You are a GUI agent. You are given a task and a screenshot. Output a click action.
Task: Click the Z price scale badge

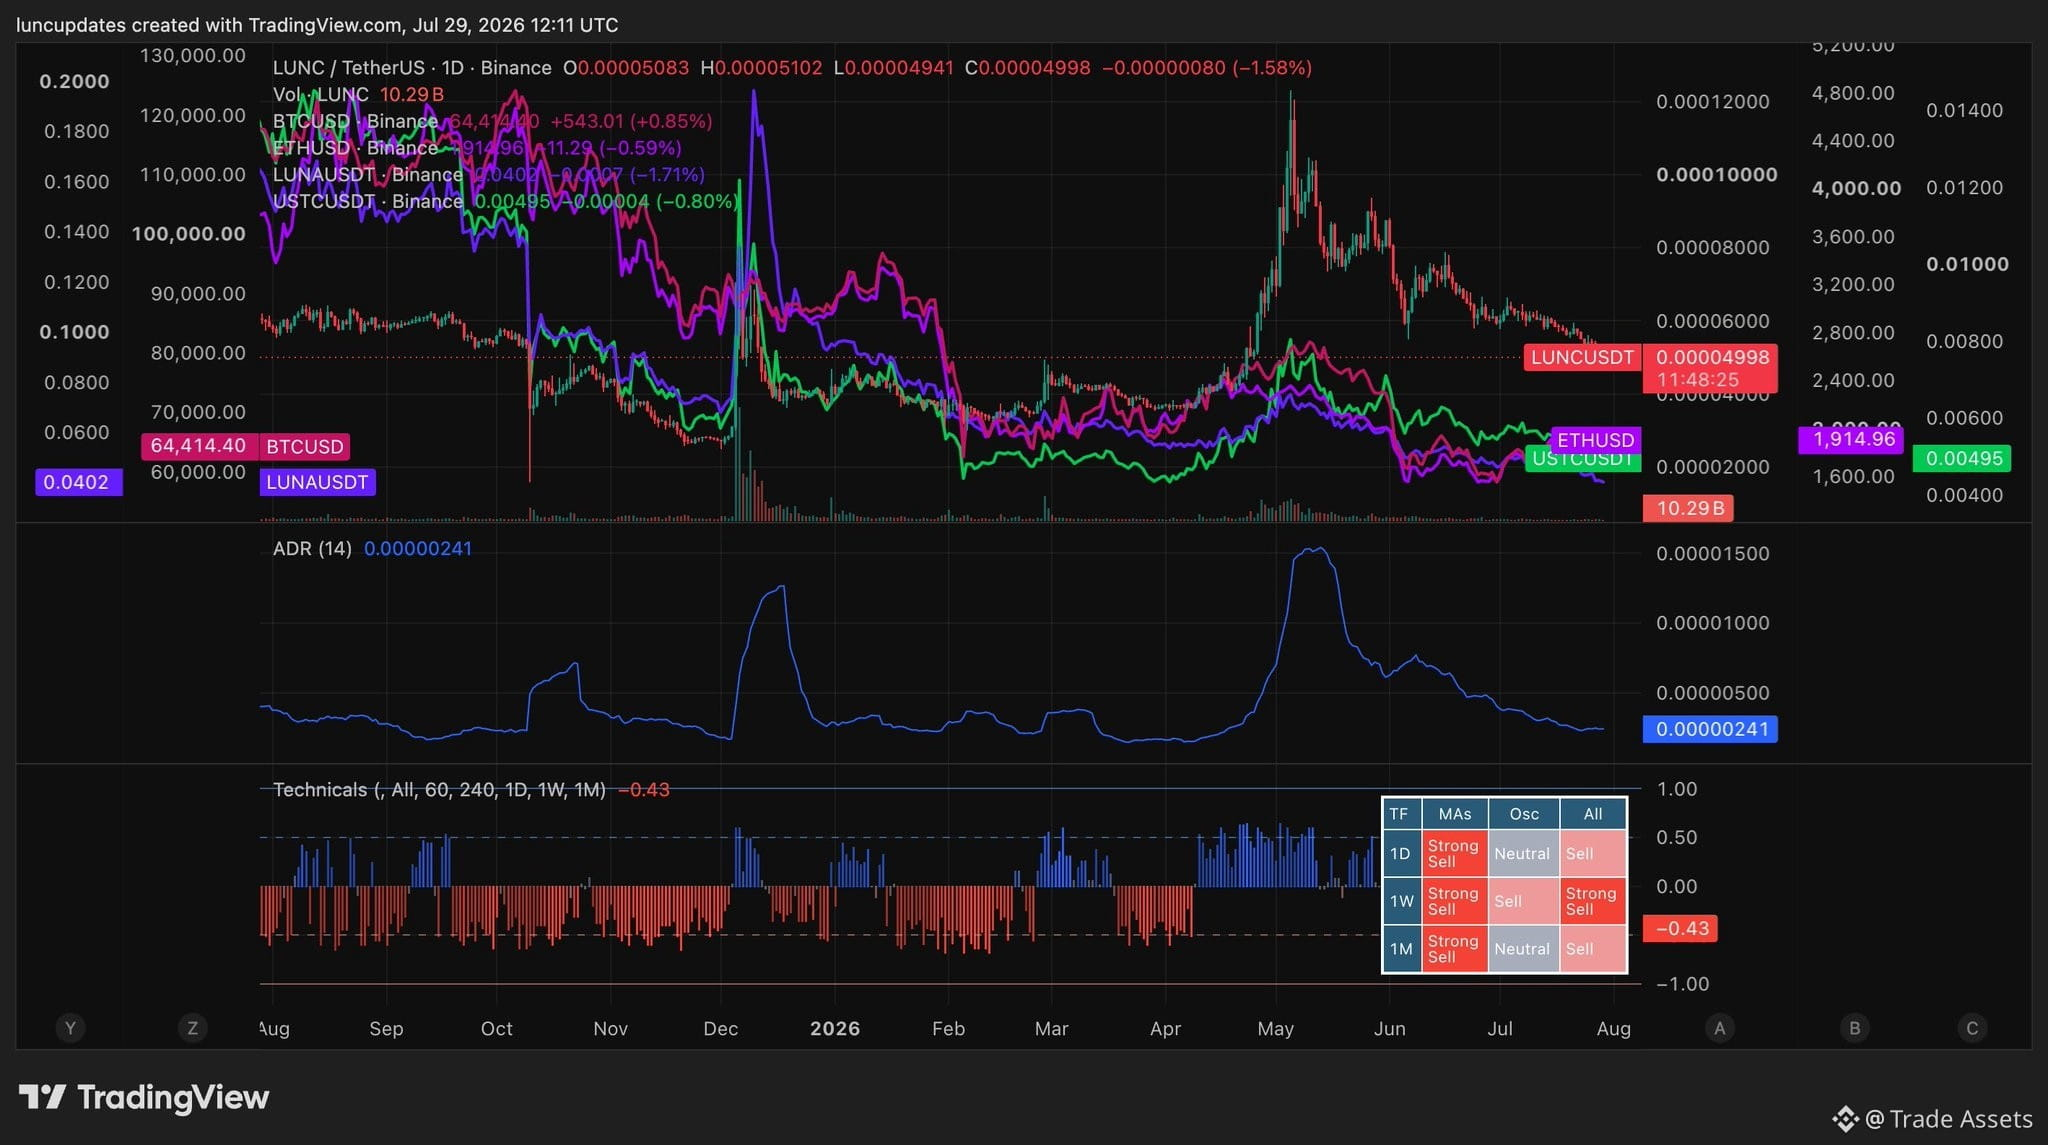[193, 1028]
